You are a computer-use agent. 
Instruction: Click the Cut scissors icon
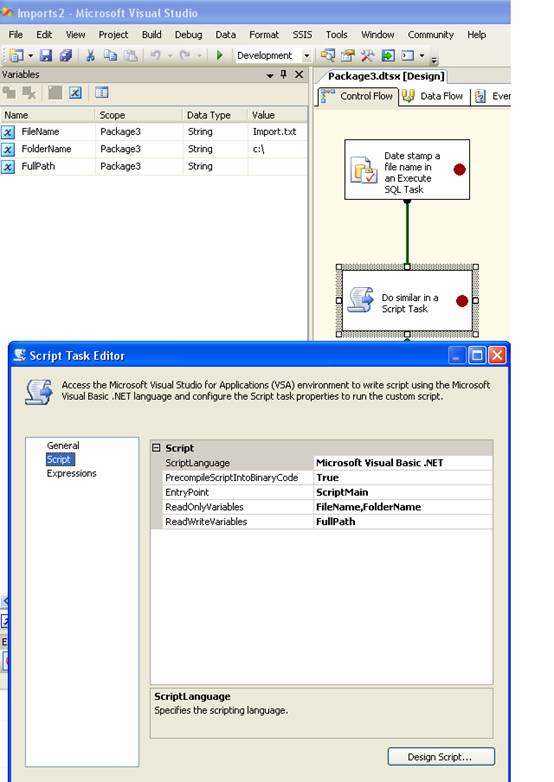pyautogui.click(x=90, y=55)
